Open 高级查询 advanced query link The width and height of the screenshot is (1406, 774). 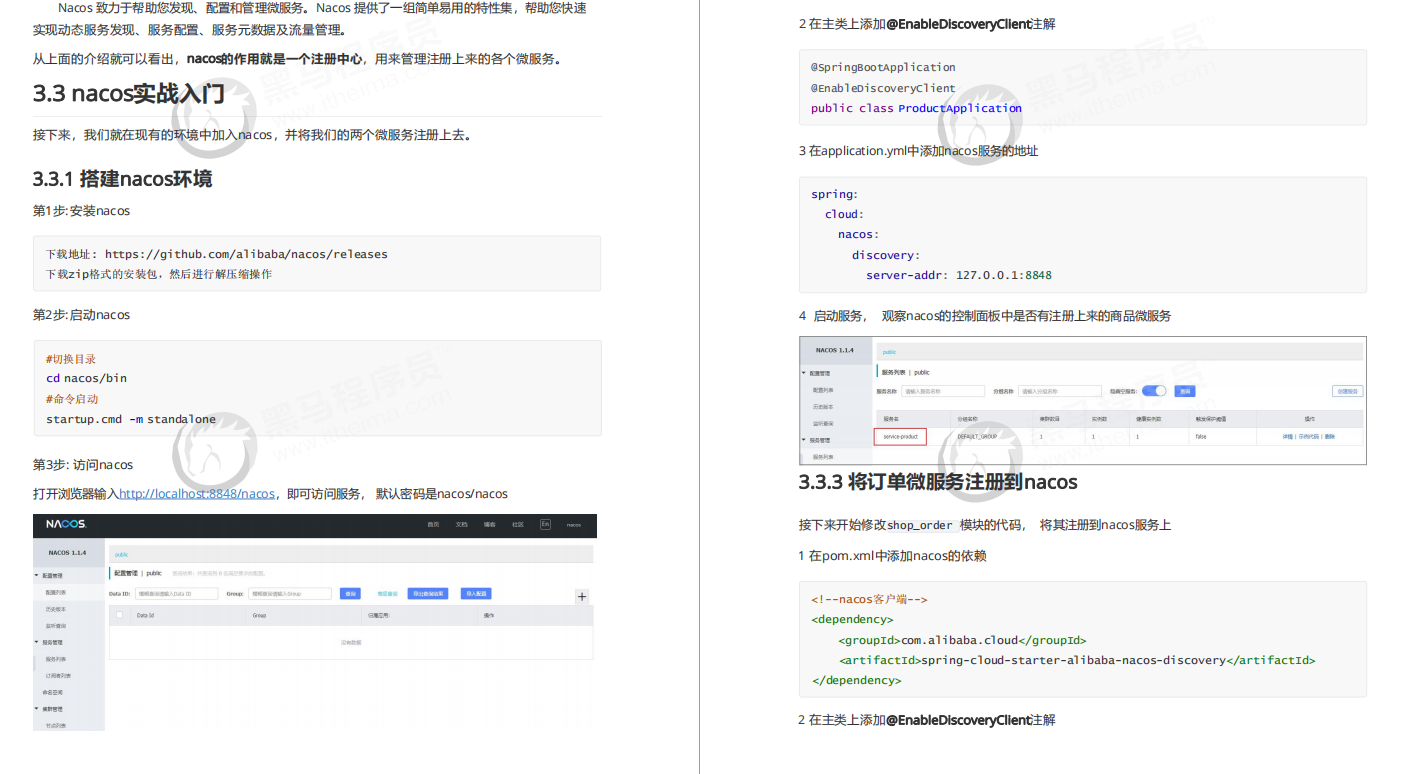(387, 594)
